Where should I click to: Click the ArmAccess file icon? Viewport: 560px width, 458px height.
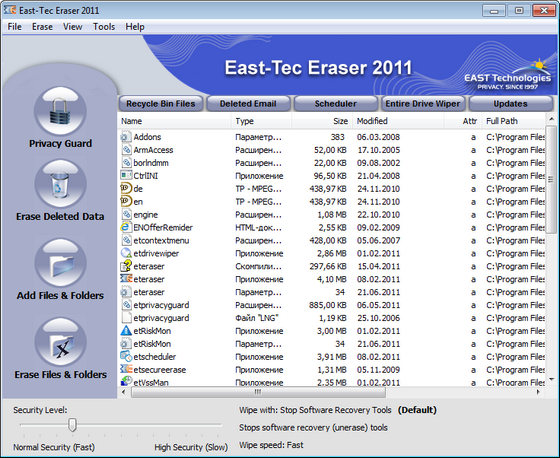point(126,150)
